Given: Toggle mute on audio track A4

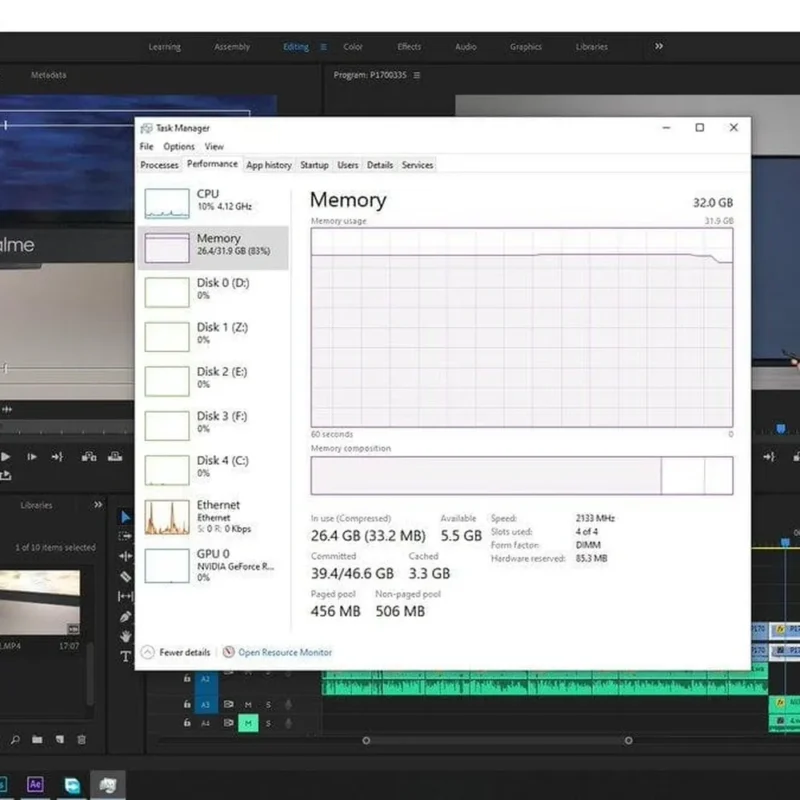Looking at the screenshot, I should point(248,723).
